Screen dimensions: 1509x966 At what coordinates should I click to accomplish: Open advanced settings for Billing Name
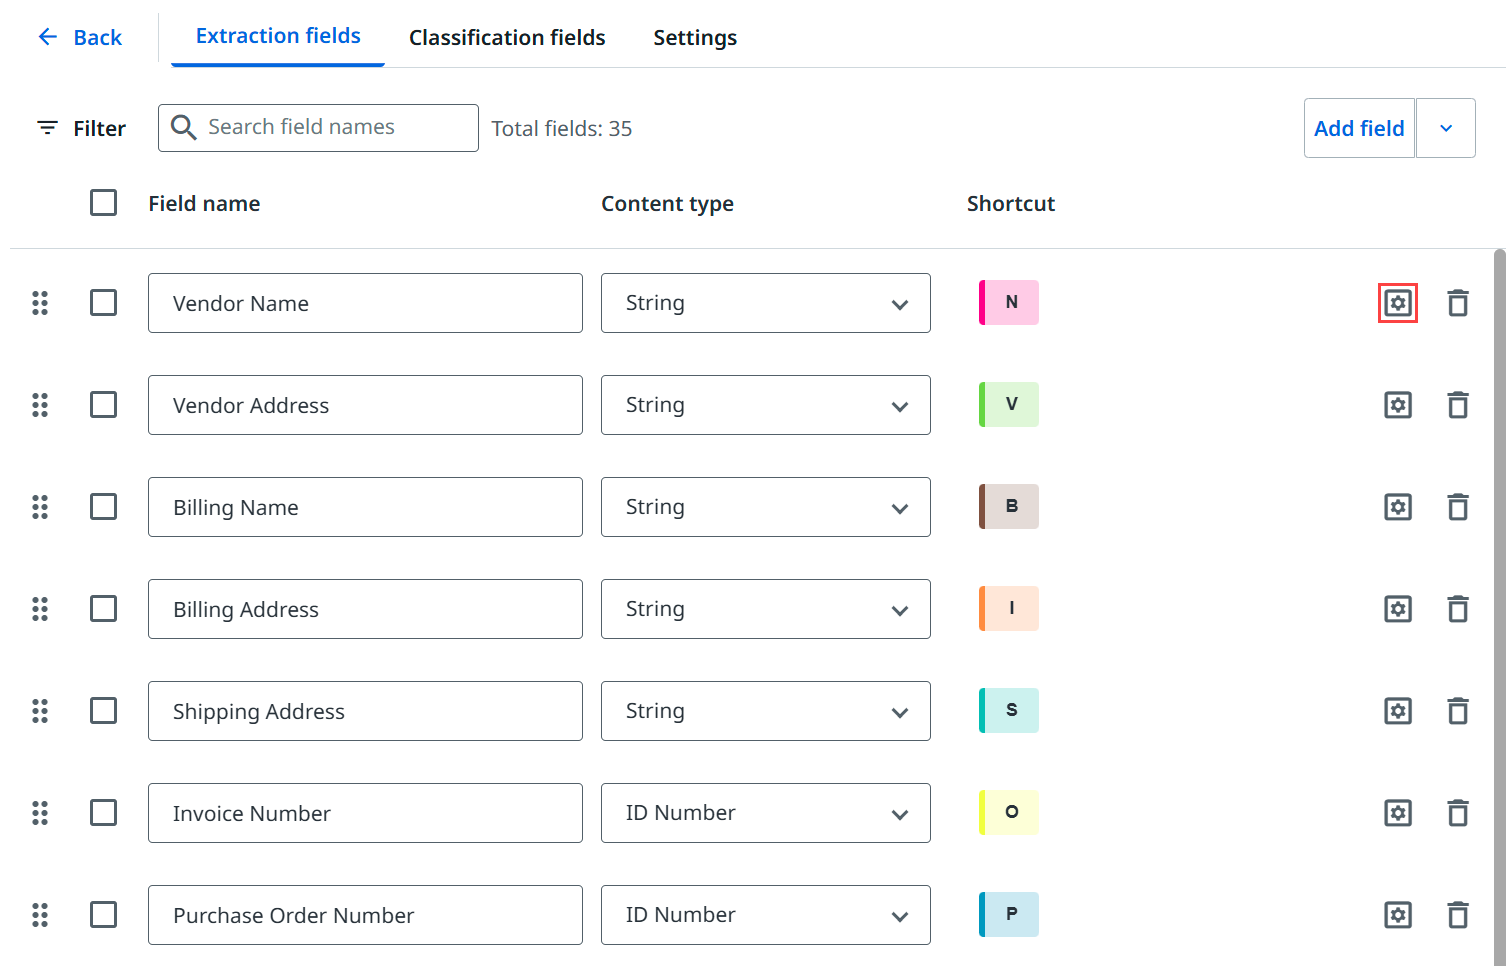[1397, 507]
